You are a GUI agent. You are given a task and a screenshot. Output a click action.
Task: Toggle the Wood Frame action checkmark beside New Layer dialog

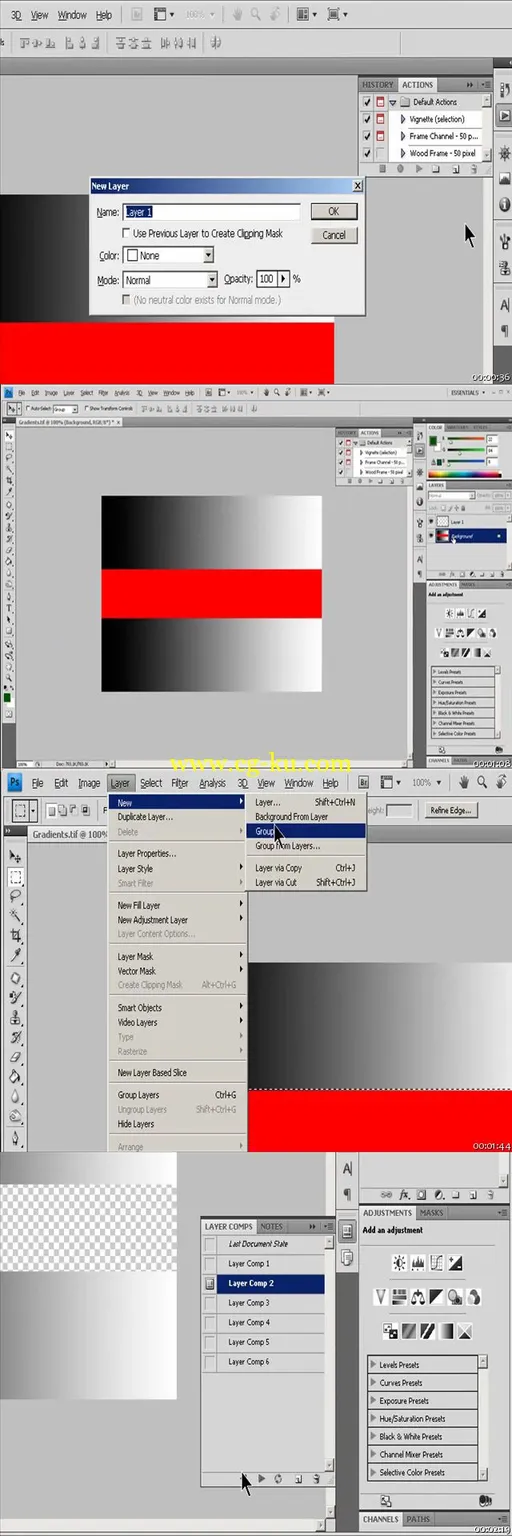click(367, 154)
